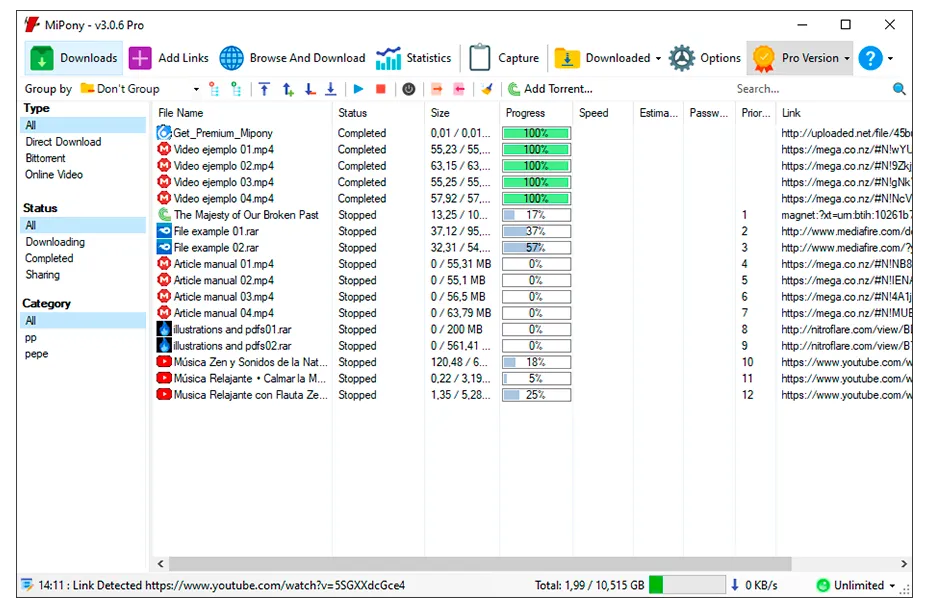Click the move-up priority arrow icon
This screenshot has height=611, width=932.
(288, 89)
